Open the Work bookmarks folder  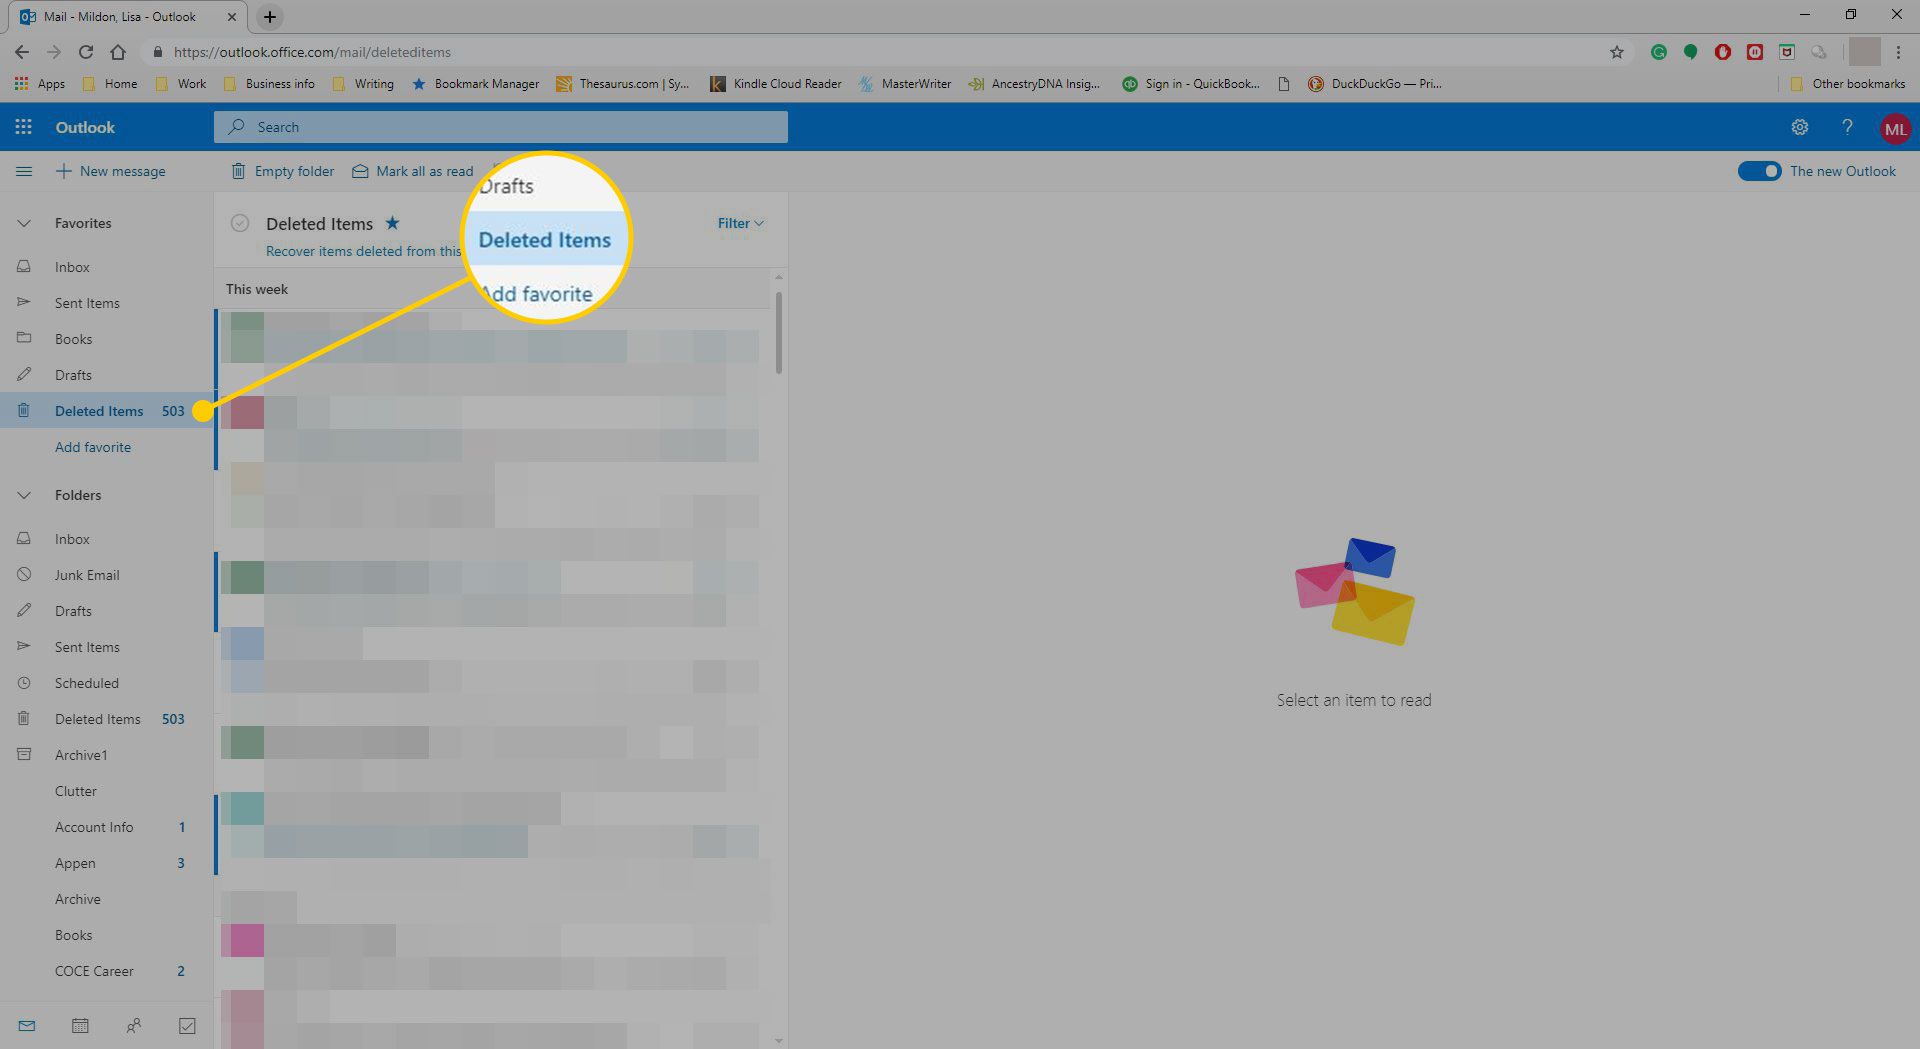pos(181,84)
